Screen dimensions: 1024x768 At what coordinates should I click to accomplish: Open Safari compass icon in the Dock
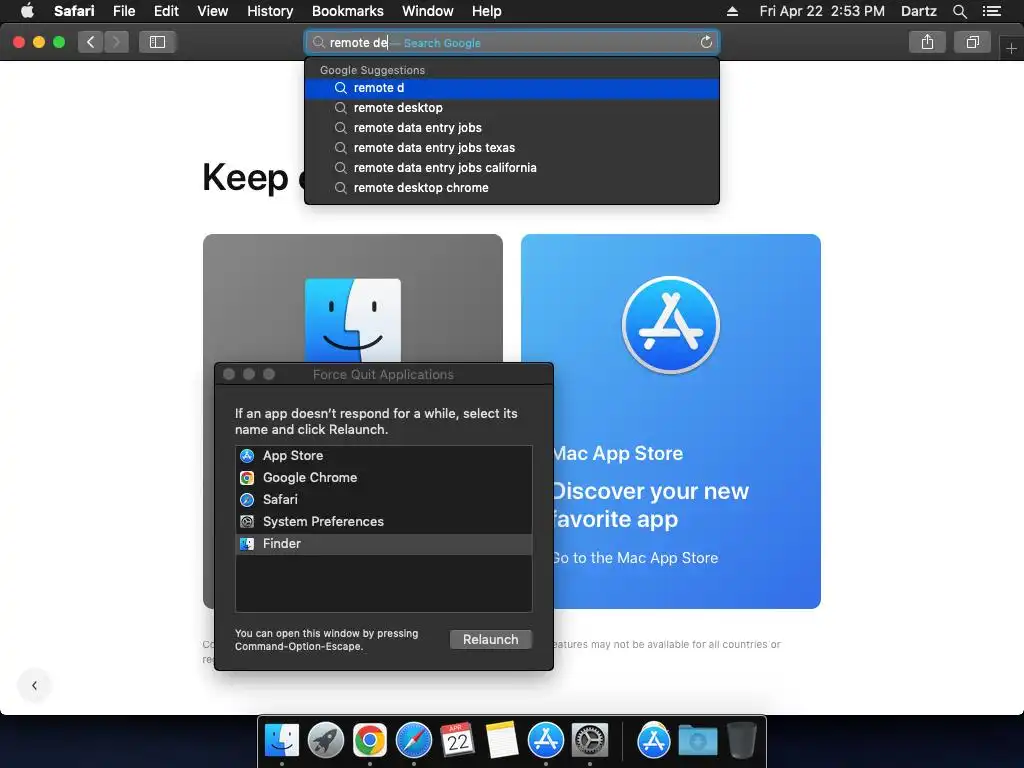click(413, 741)
